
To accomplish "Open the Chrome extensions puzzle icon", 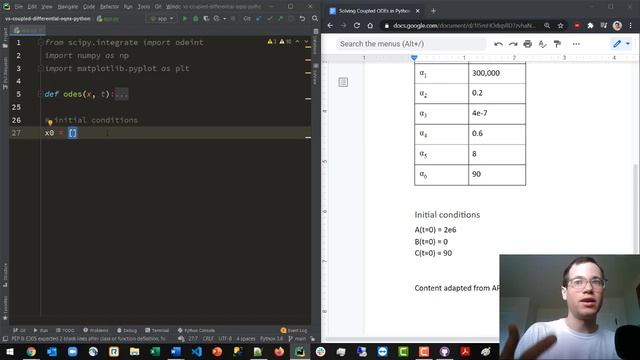I will [x=590, y=26].
